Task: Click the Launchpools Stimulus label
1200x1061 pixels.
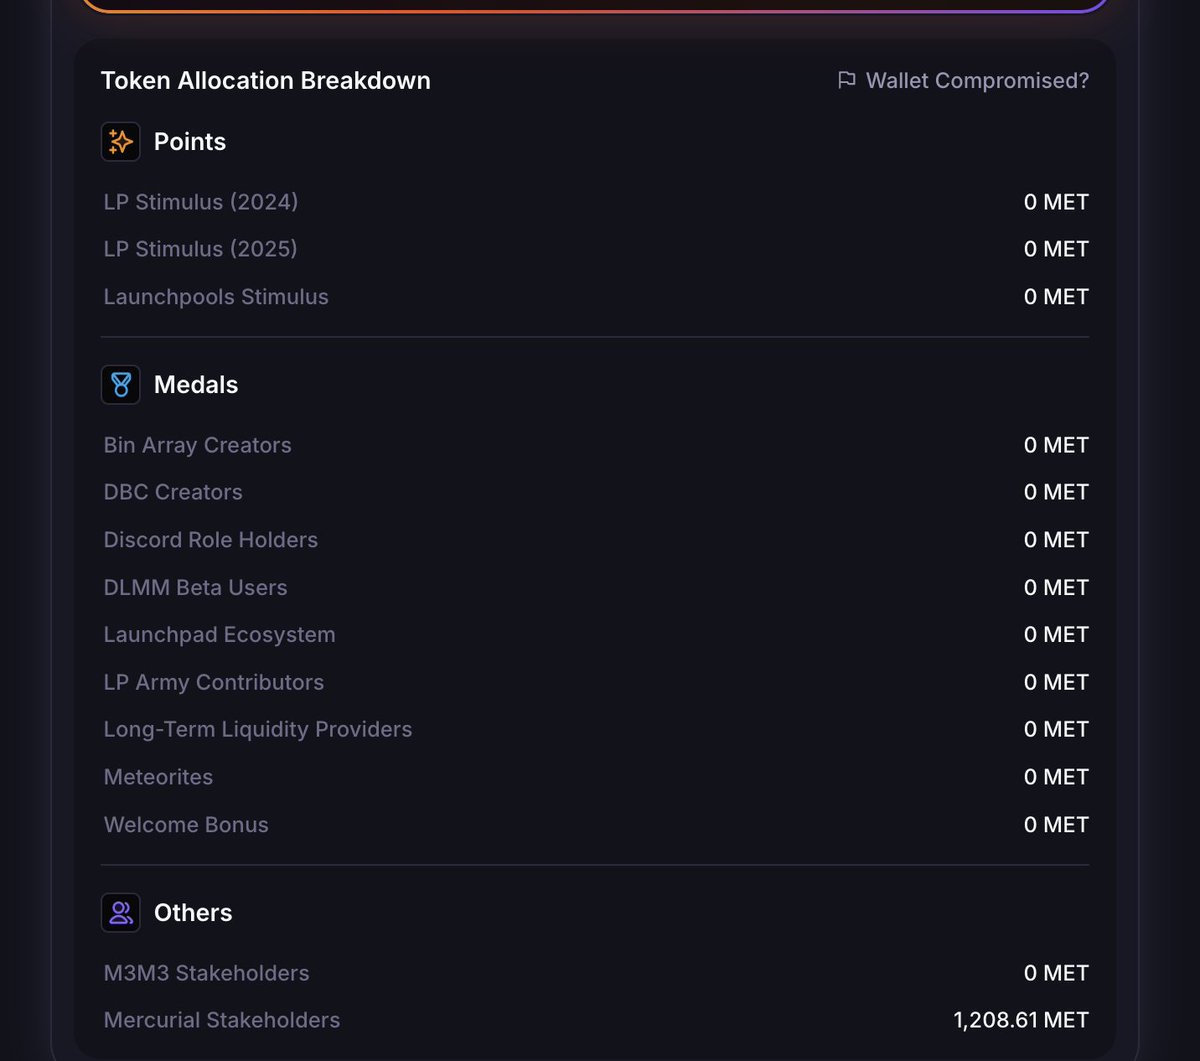Action: (216, 297)
